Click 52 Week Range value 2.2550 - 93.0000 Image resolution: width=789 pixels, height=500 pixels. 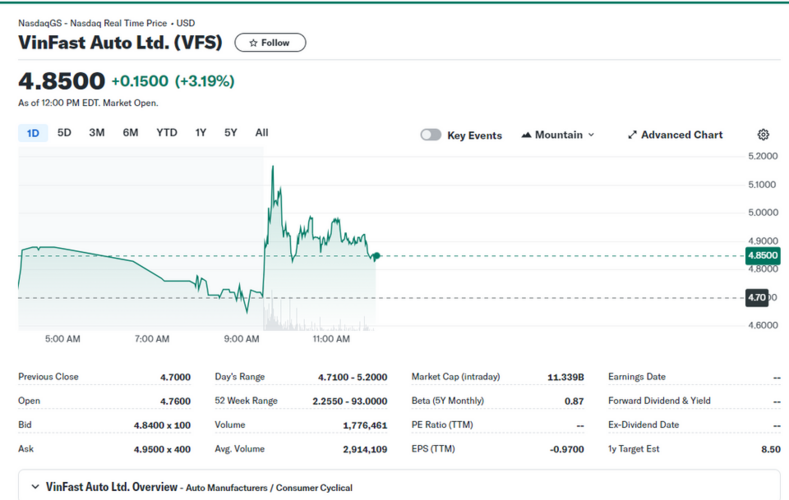(350, 401)
